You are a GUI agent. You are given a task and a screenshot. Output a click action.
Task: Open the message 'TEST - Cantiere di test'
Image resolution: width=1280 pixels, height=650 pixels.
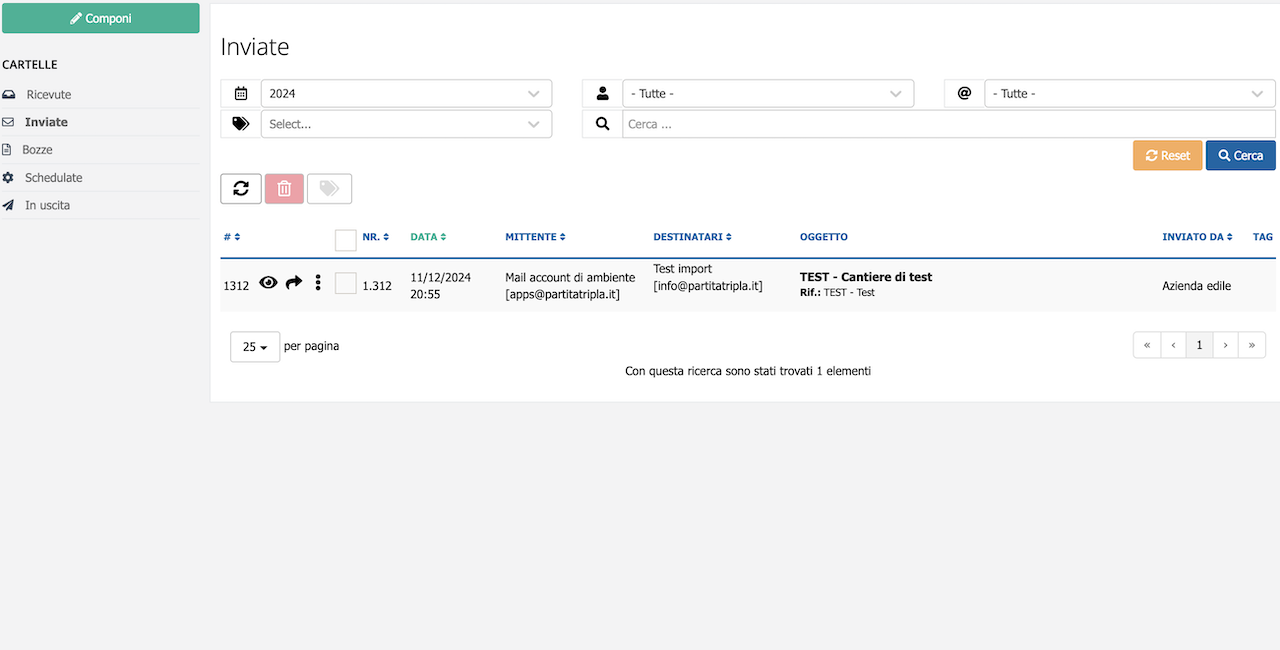click(x=866, y=277)
